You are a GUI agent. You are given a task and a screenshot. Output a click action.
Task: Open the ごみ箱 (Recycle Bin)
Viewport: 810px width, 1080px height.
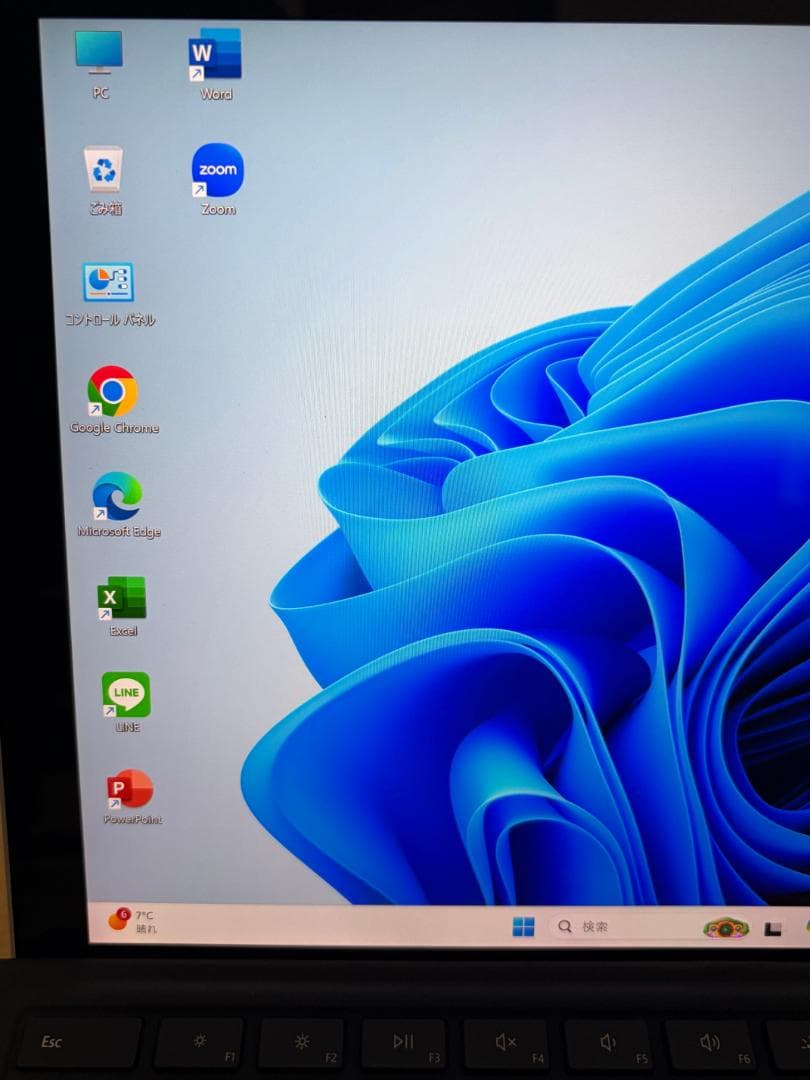[102, 168]
